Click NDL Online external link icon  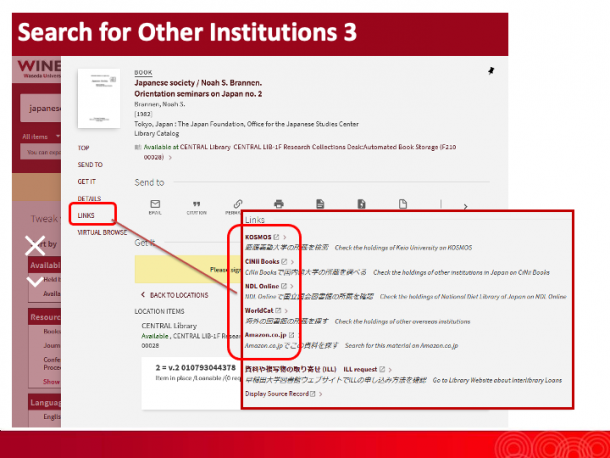pos(284,286)
